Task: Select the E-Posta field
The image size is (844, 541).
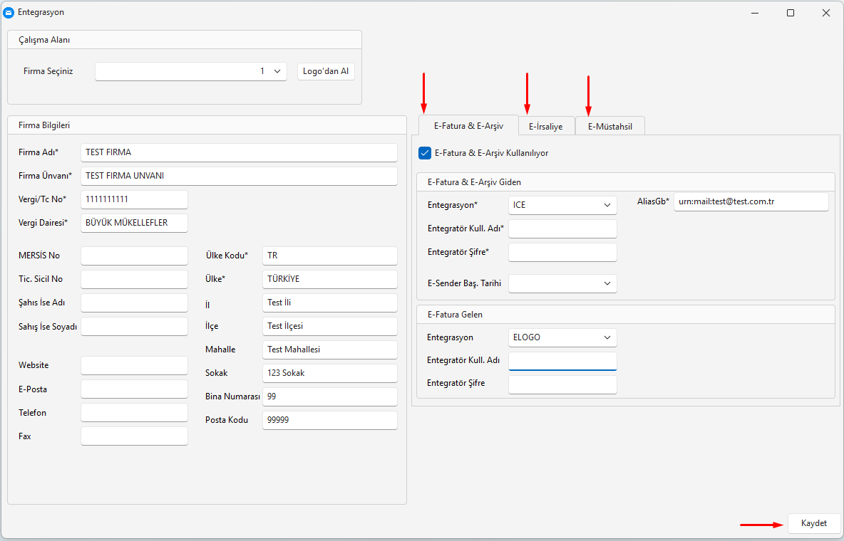Action: tap(134, 389)
